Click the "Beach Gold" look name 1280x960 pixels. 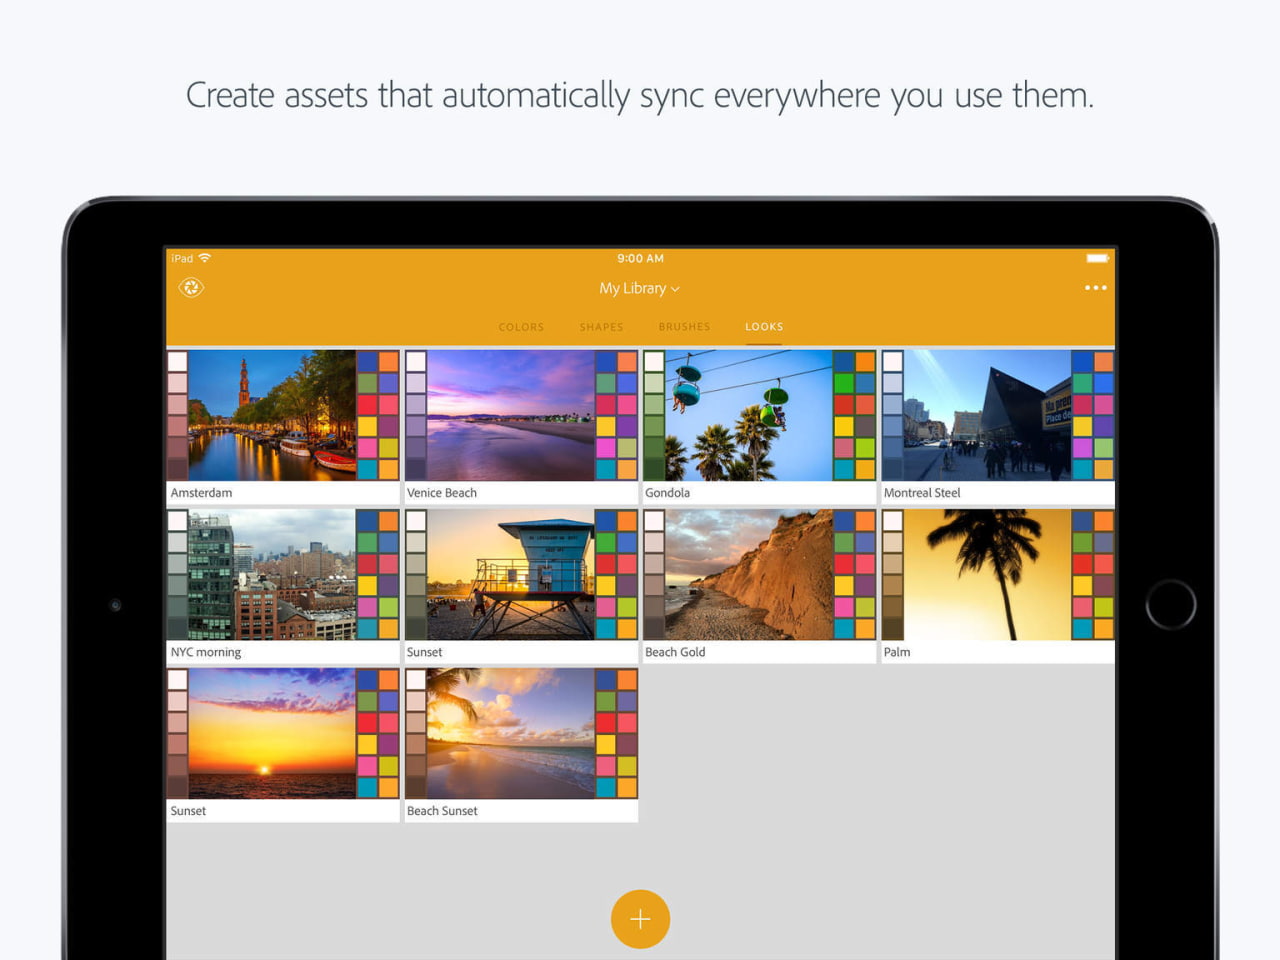tap(675, 652)
